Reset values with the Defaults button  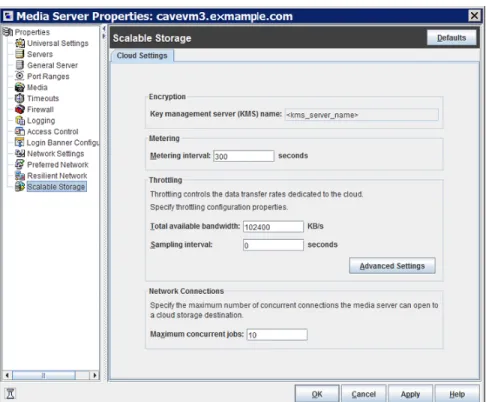pyautogui.click(x=452, y=38)
